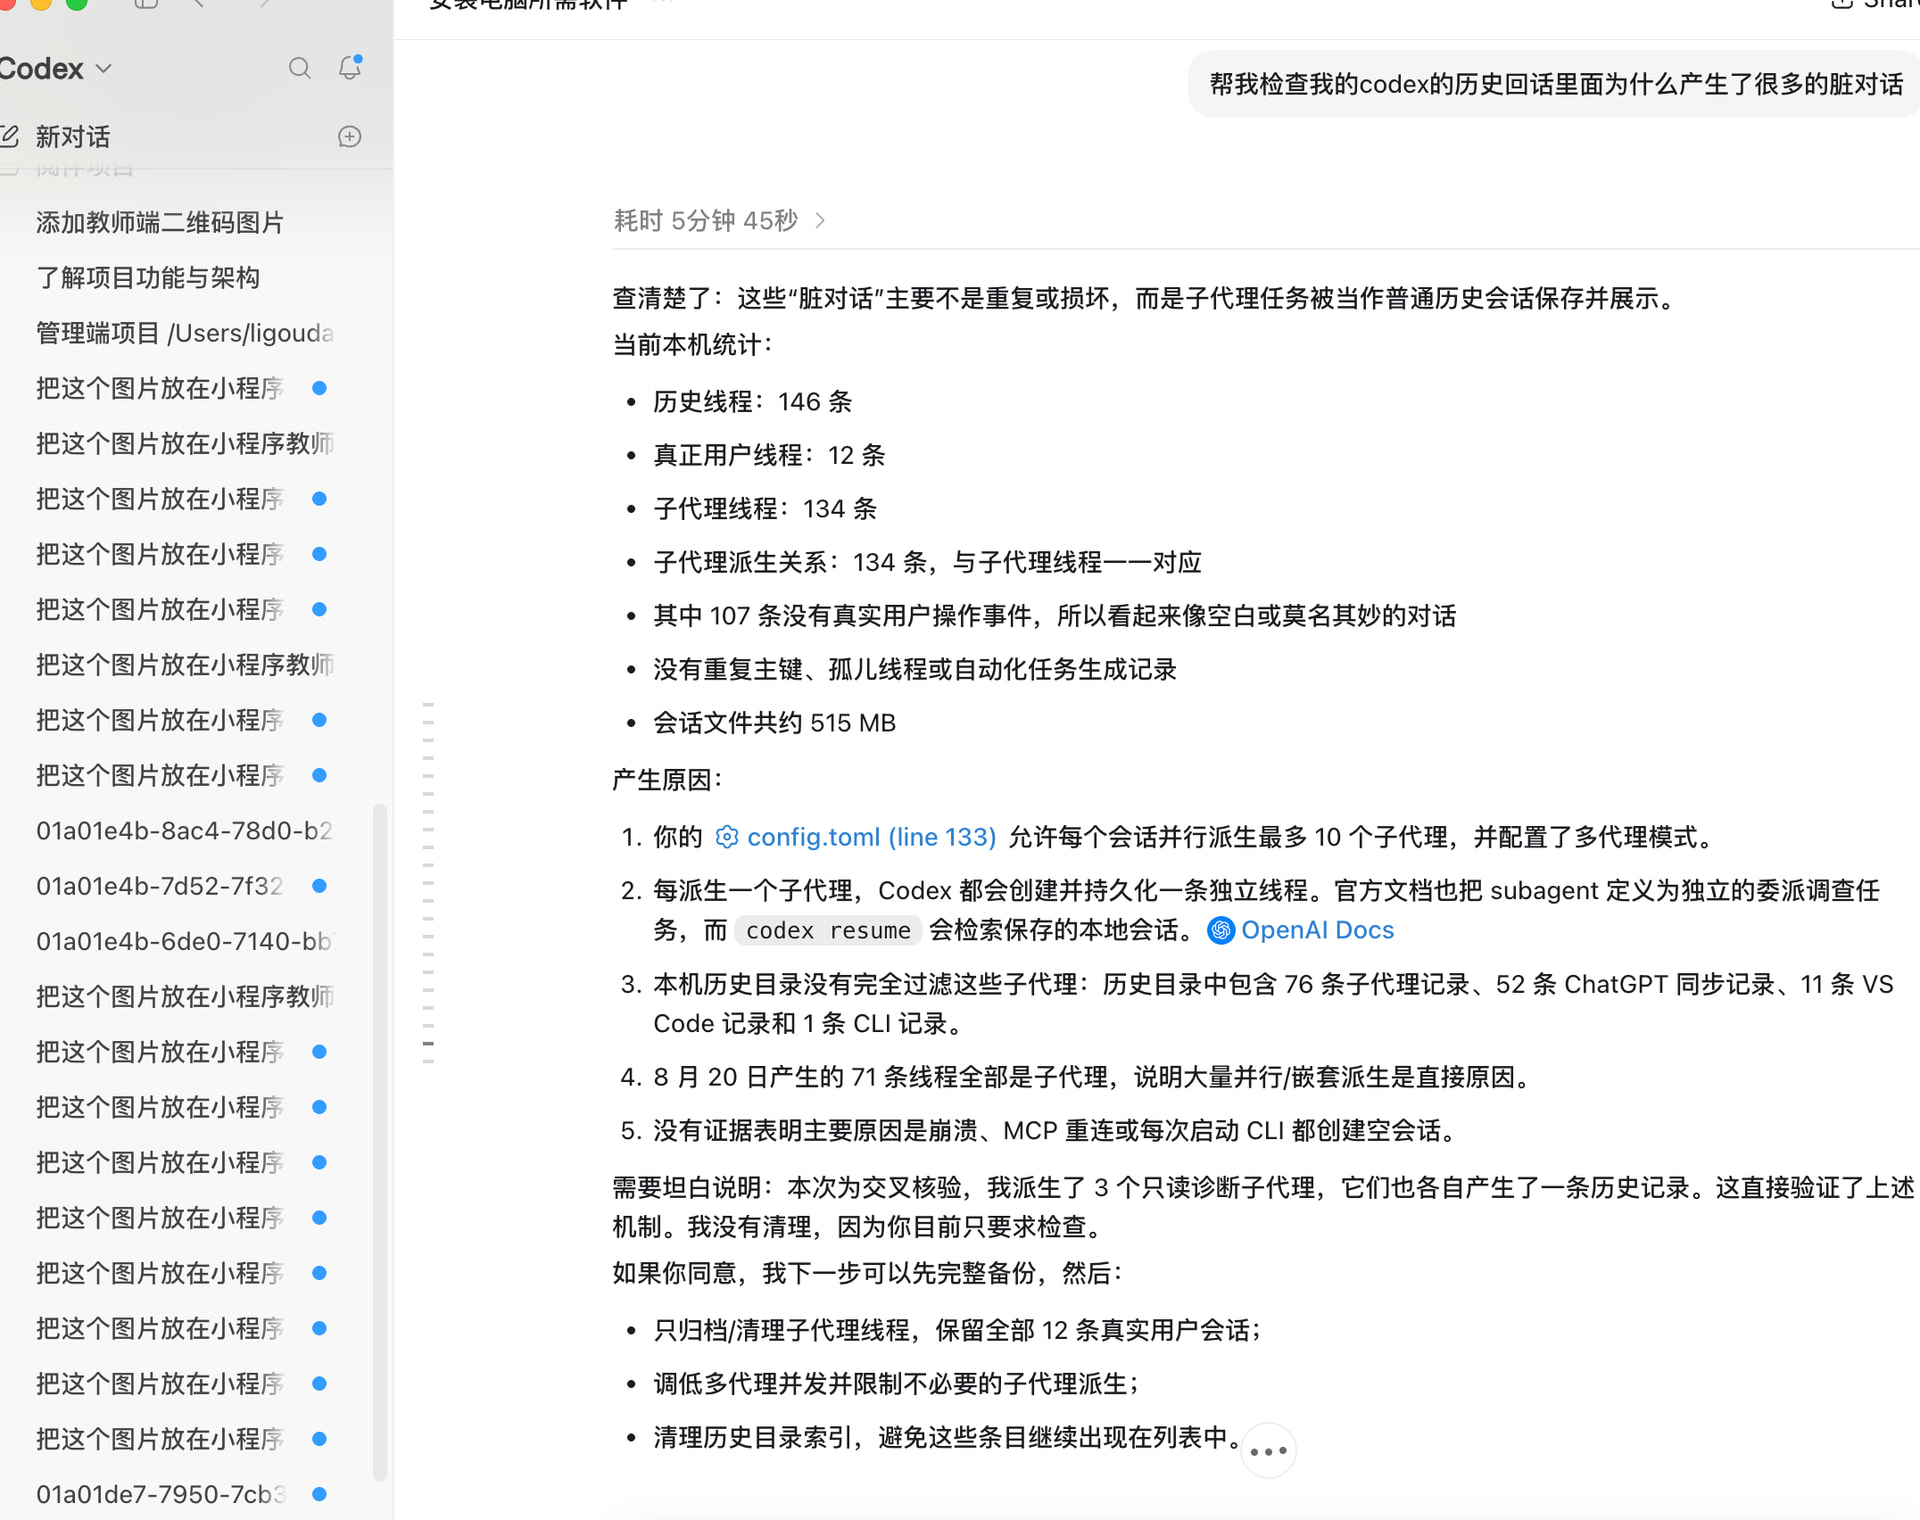
Task: Open the 01a01e4b-7d52-7f32 session
Action: (160, 886)
